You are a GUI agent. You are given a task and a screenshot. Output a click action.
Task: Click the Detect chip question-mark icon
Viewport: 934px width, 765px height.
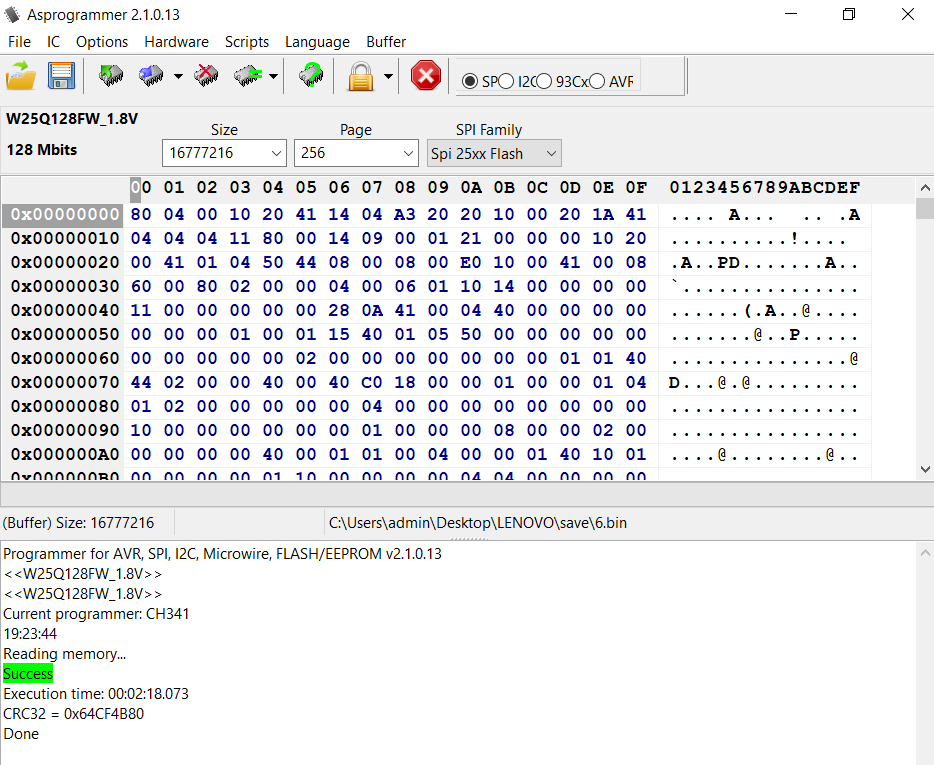pos(311,76)
